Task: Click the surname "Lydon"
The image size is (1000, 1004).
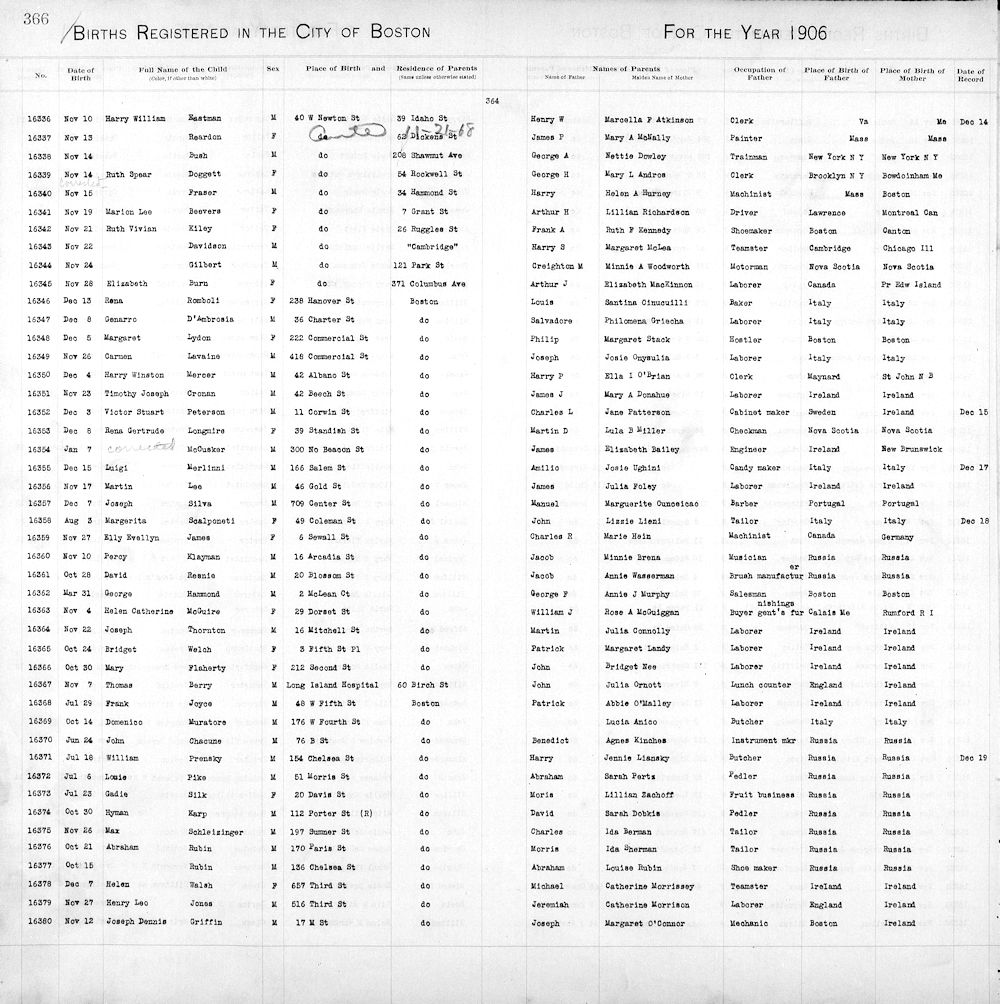Action: 199,338
